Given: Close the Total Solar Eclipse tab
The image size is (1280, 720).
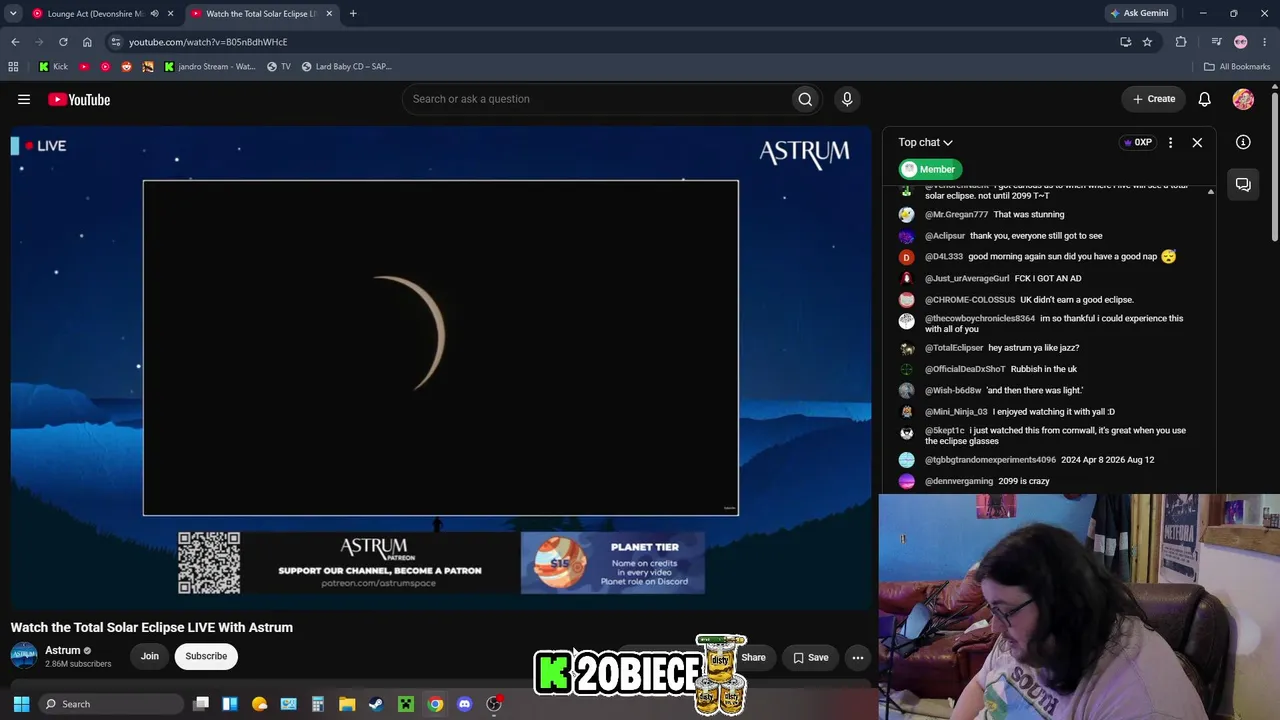Looking at the screenshot, I should (x=329, y=14).
